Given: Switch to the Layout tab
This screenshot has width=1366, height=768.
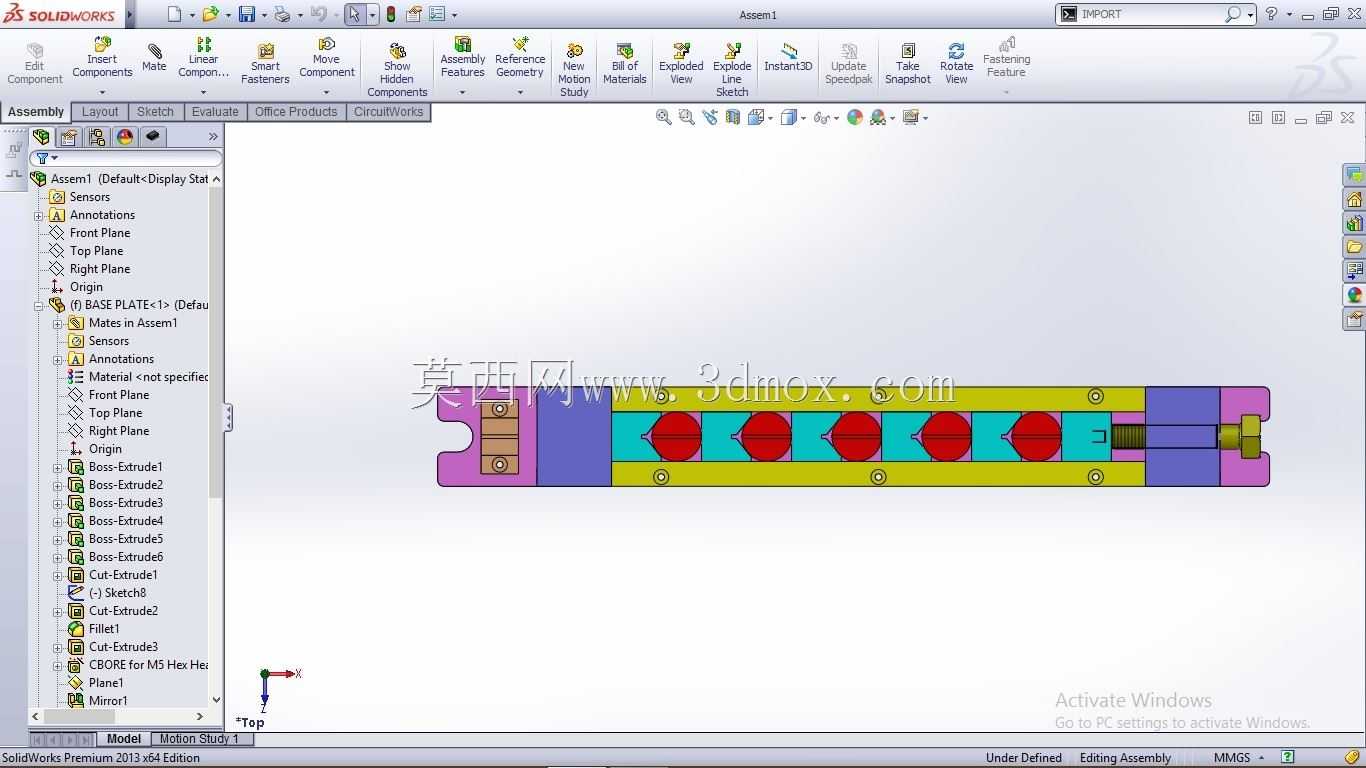Looking at the screenshot, I should click(x=100, y=112).
